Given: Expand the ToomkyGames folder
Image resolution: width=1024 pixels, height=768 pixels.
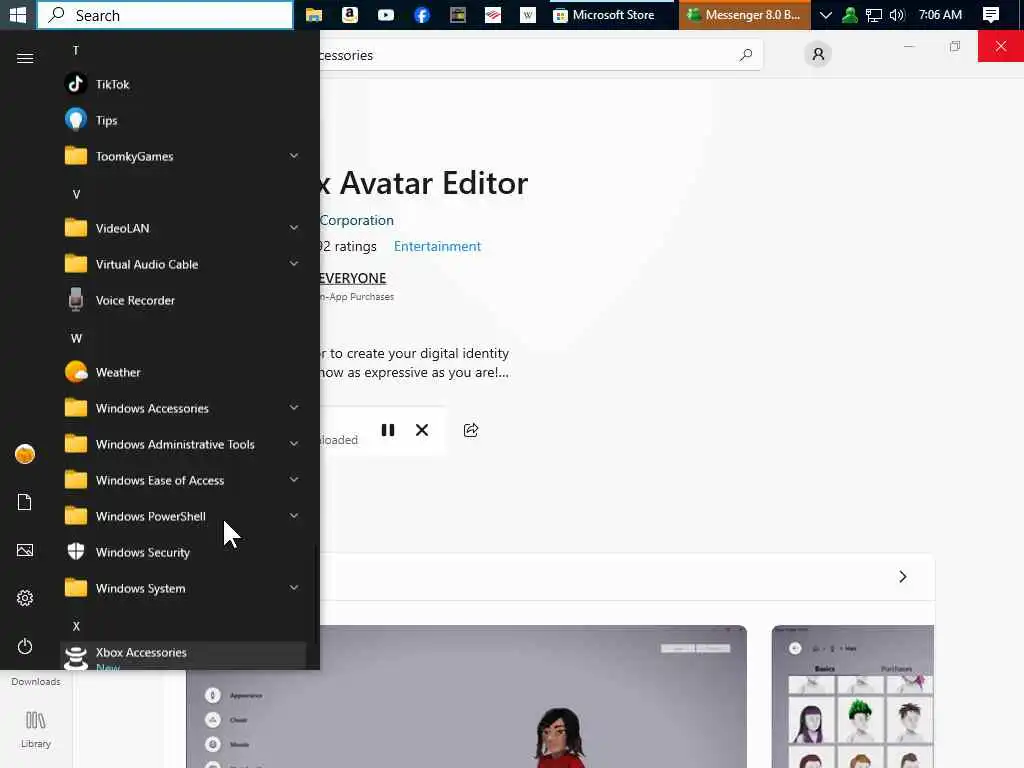Looking at the screenshot, I should (x=183, y=156).
